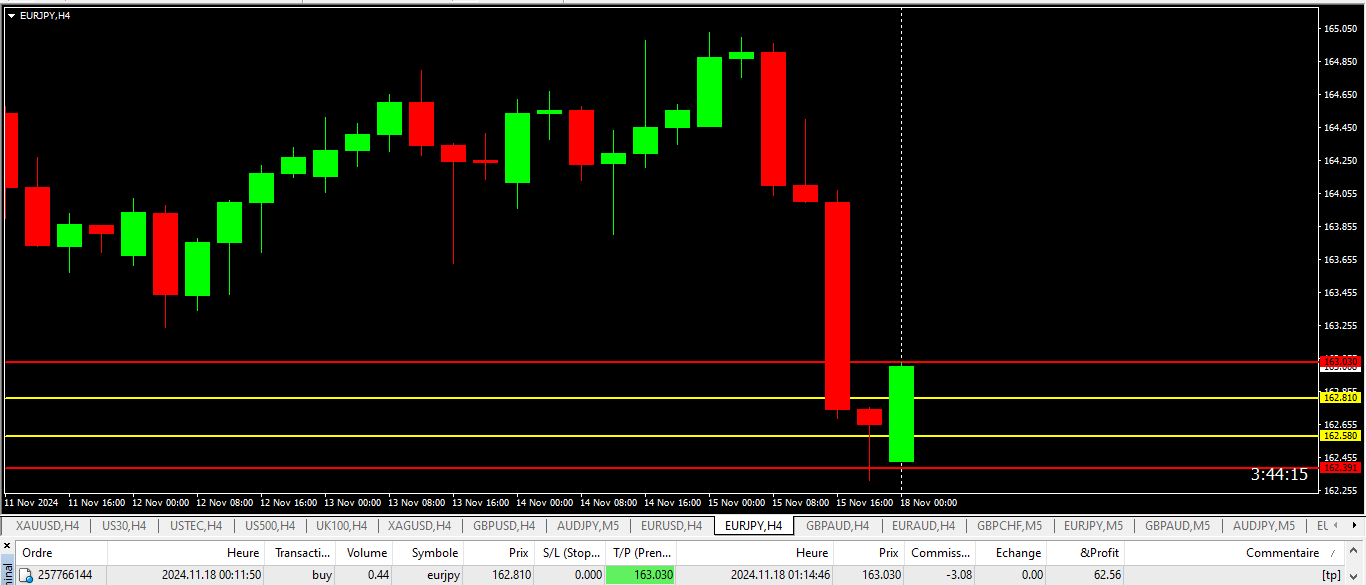Open the AUDJPY,M5 tab right of GBPAUD,M5

pos(1264,526)
